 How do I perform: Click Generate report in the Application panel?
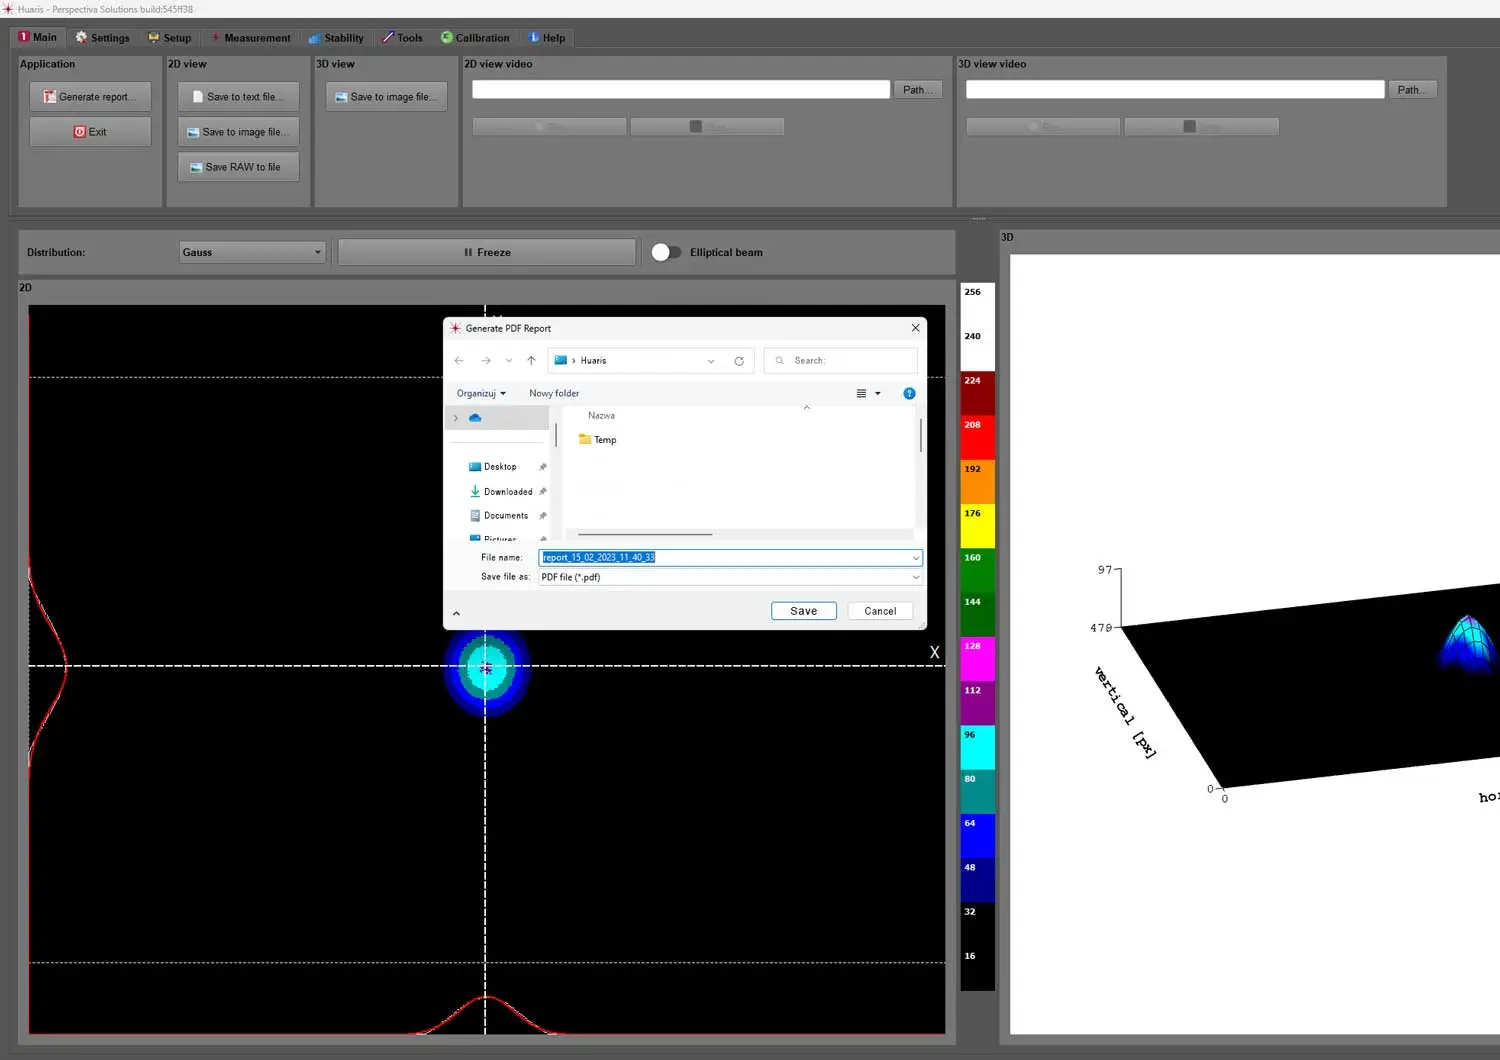click(x=90, y=96)
